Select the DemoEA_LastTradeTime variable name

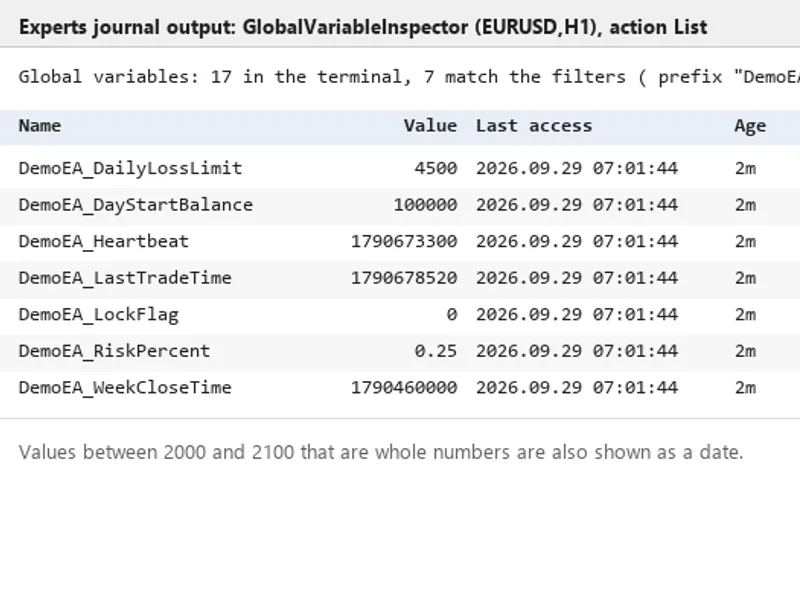[125, 278]
